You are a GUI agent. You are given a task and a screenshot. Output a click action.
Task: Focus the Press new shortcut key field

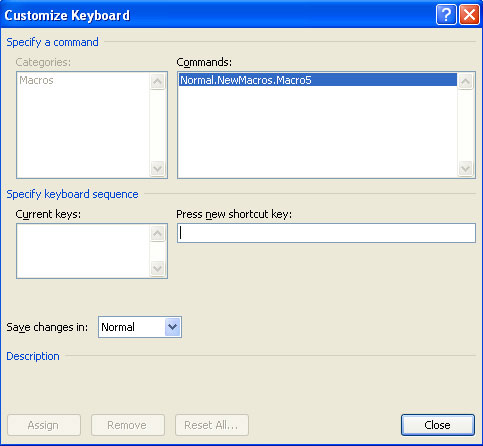[x=326, y=233]
